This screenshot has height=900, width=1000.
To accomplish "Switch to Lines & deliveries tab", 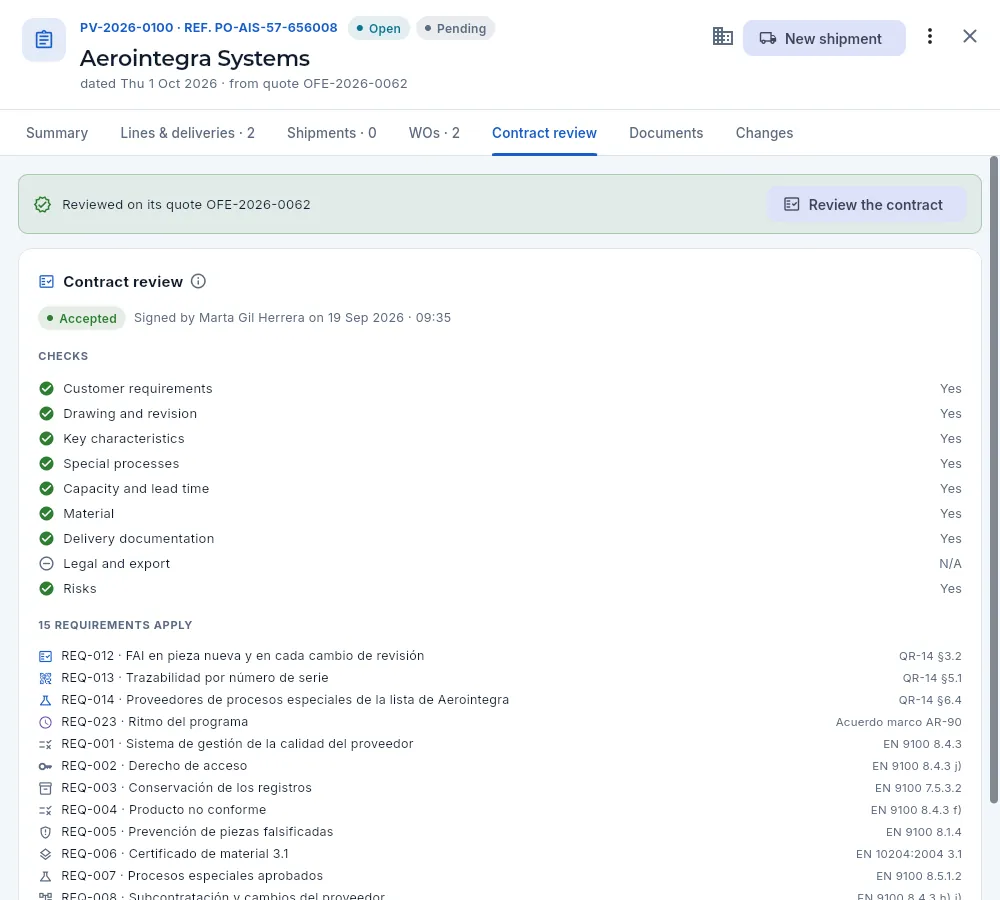I will [x=187, y=133].
